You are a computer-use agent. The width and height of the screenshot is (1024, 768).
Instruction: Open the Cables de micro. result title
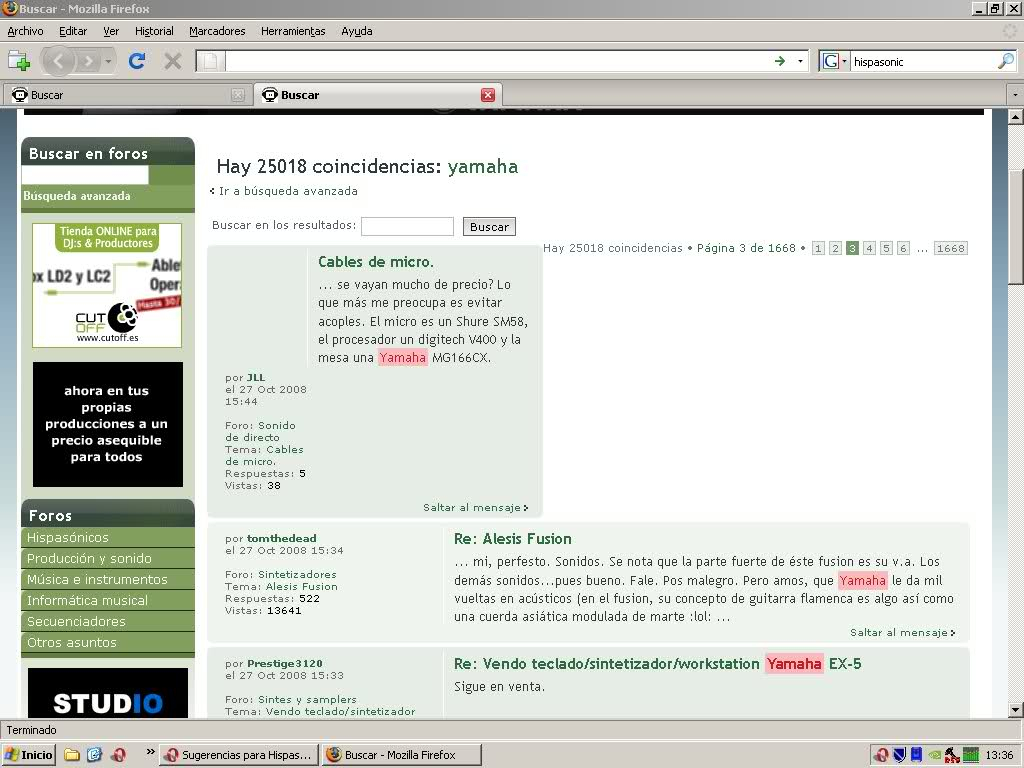pos(376,262)
